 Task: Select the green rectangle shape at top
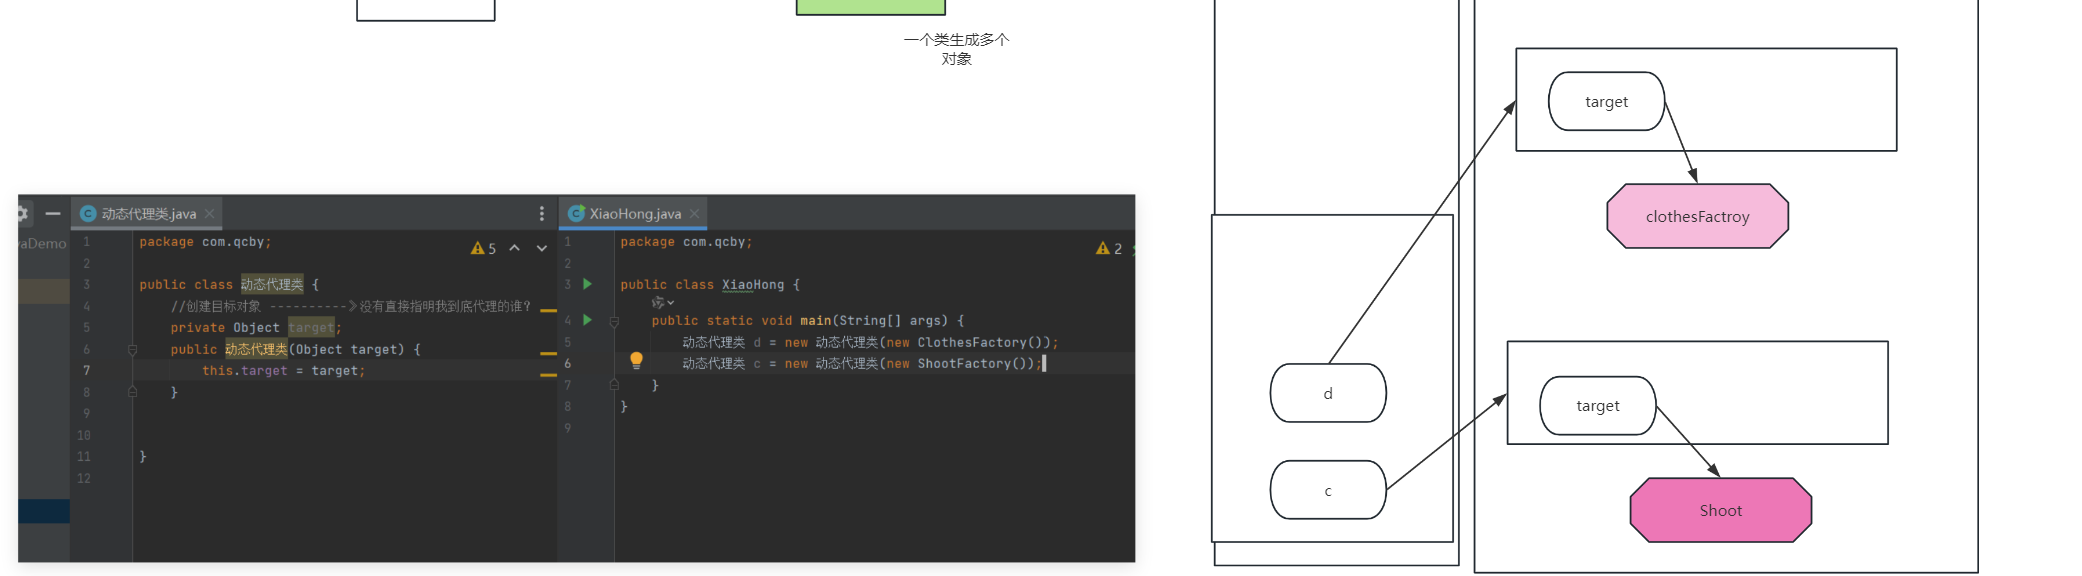click(x=870, y=7)
